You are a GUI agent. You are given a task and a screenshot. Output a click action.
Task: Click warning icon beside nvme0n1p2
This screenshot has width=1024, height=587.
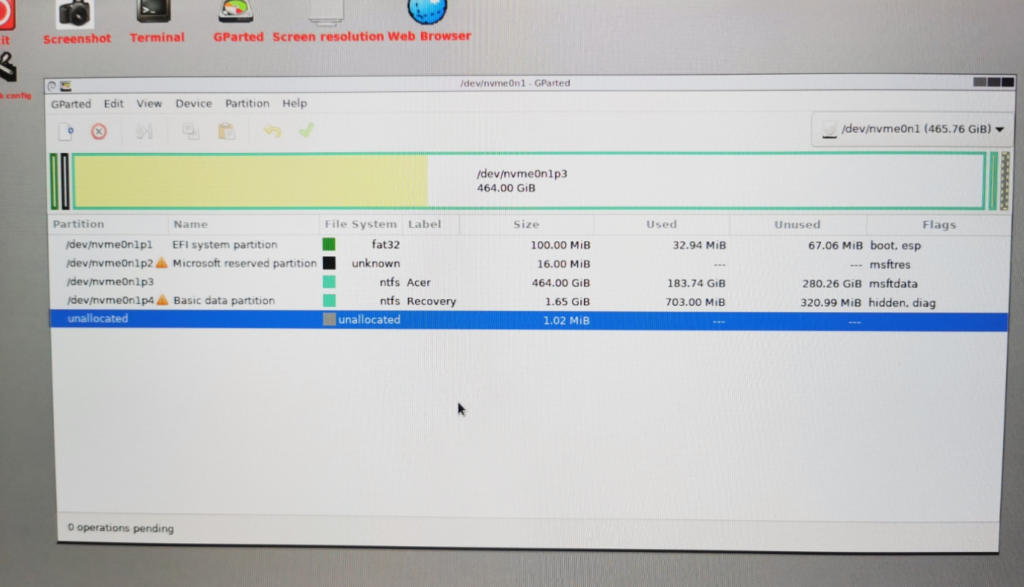161,263
